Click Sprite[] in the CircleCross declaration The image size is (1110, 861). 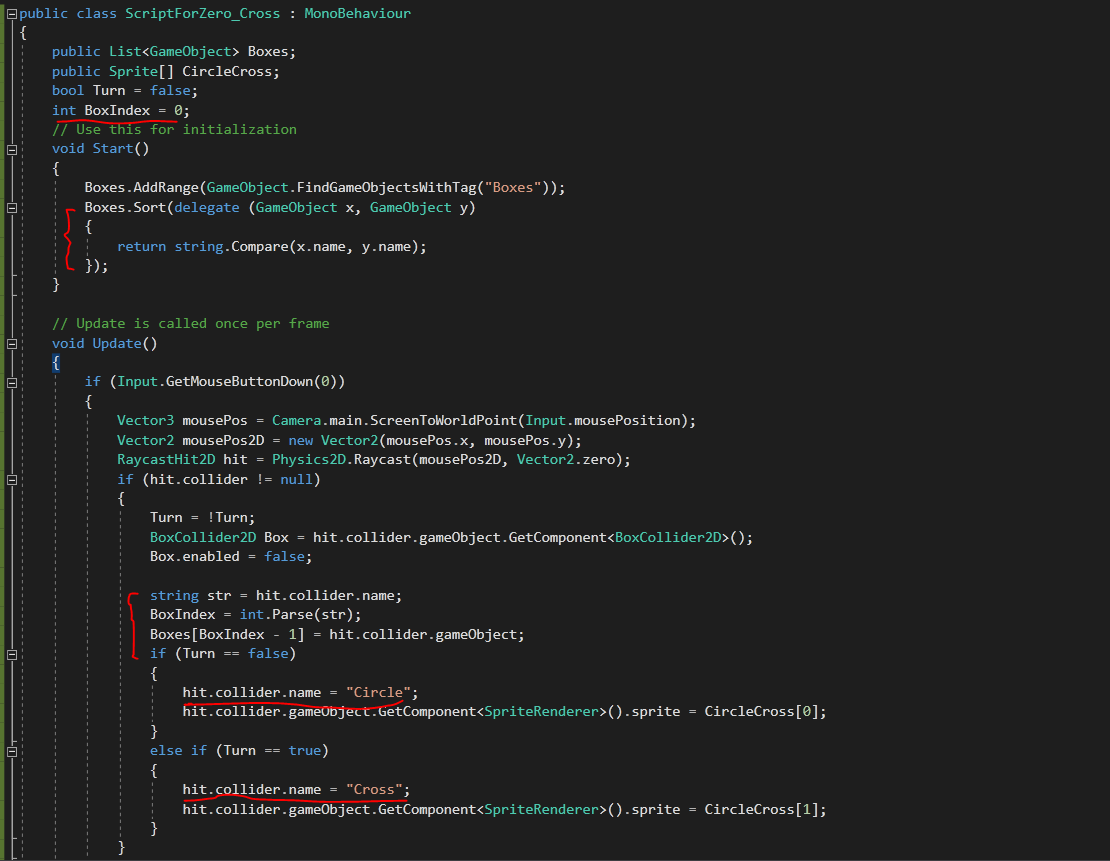click(142, 72)
